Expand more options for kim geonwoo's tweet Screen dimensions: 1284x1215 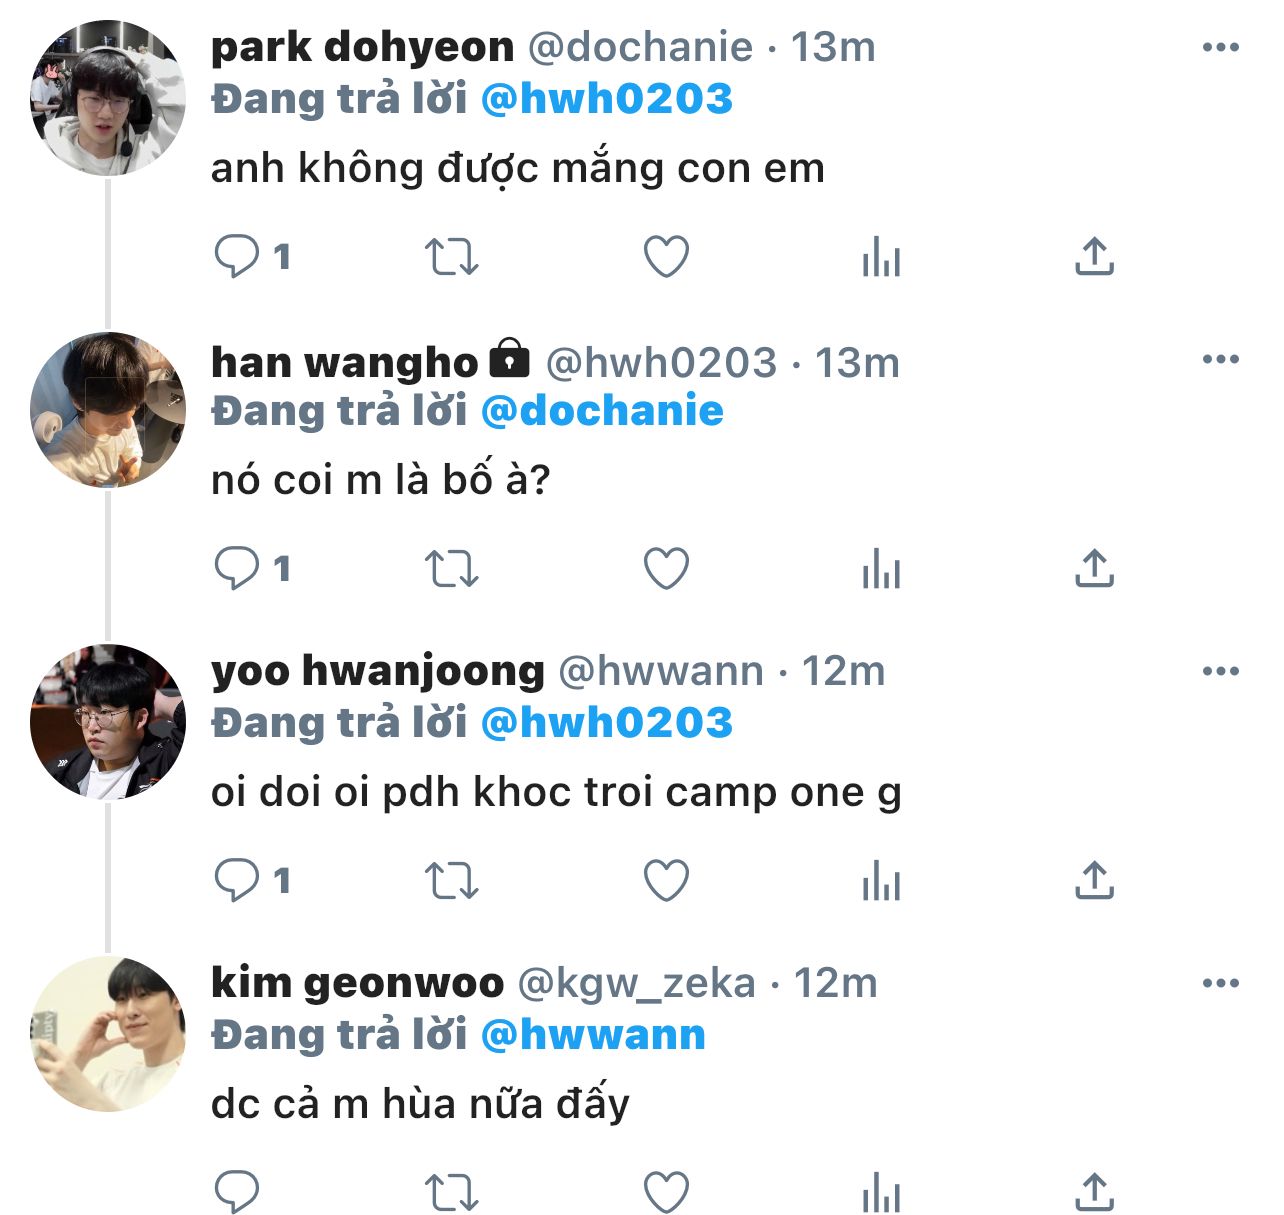(x=1220, y=983)
